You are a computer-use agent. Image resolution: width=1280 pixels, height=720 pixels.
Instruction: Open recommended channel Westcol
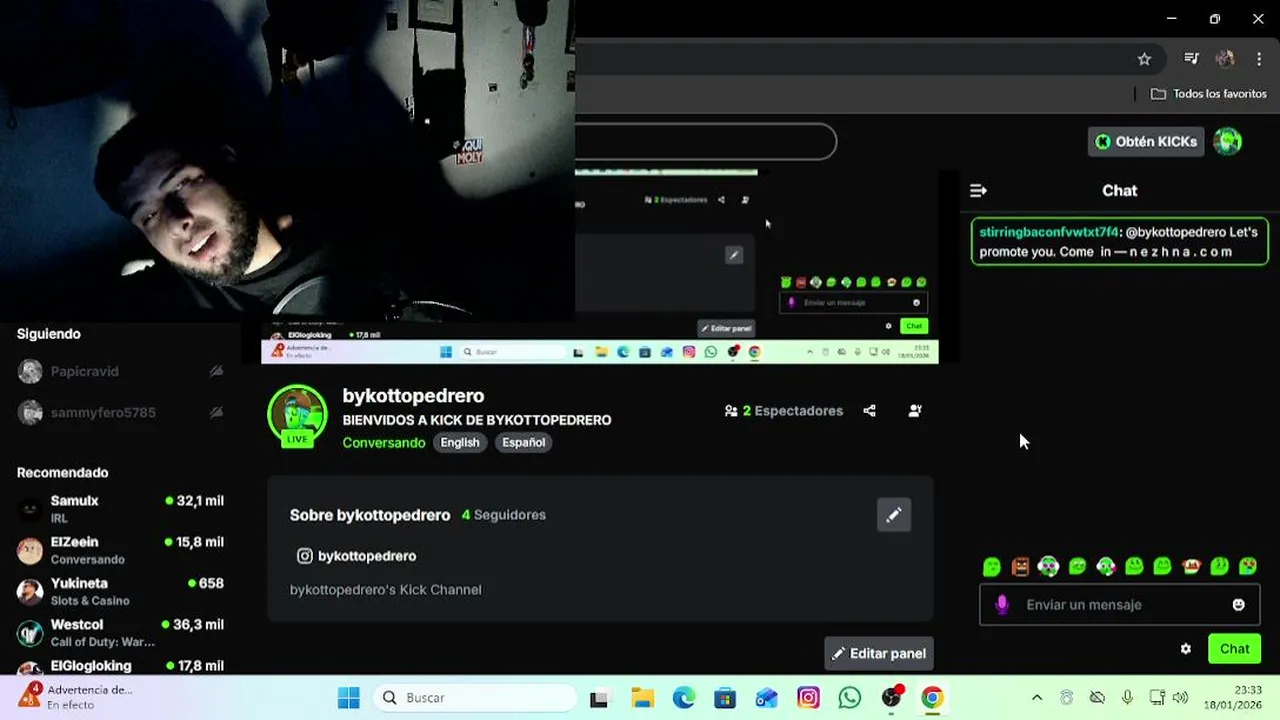coord(120,632)
